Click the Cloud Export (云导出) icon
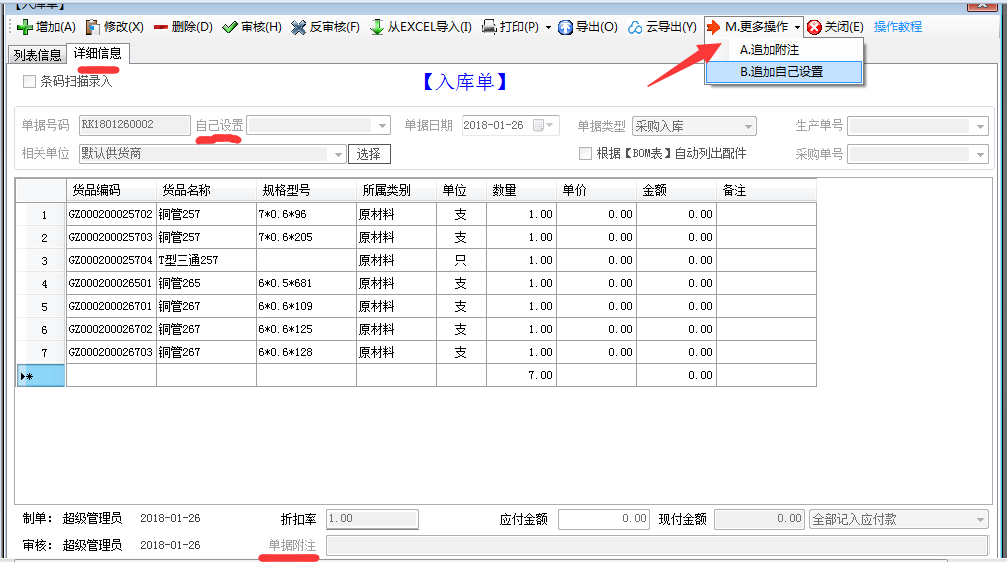 click(x=635, y=27)
